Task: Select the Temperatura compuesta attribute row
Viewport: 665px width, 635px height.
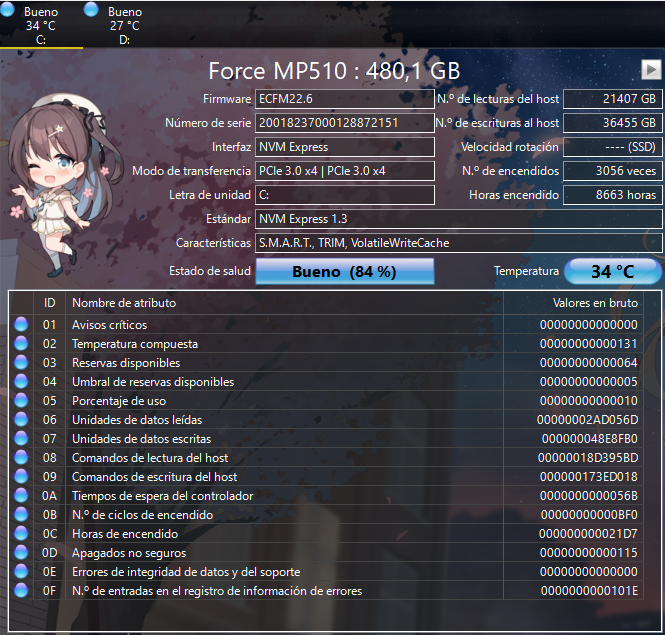Action: coord(326,344)
